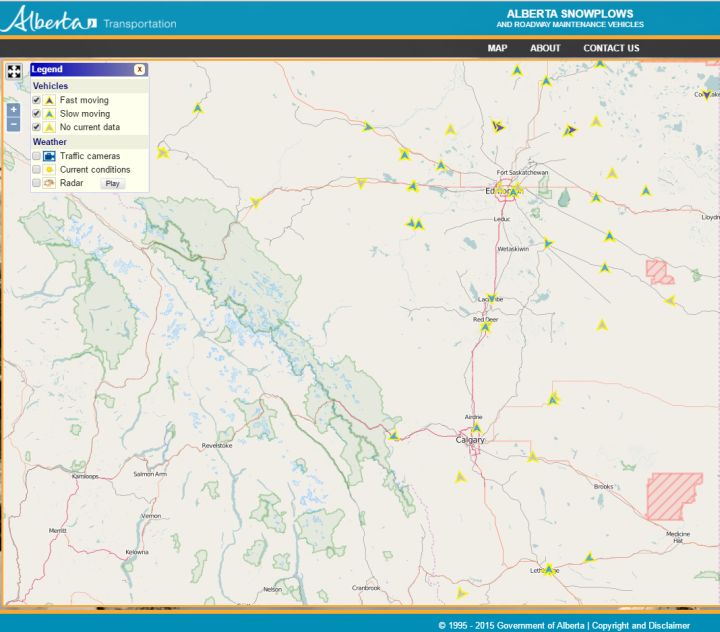The width and height of the screenshot is (720, 632).
Task: Click the Vehicles section heading
Action: coord(50,86)
